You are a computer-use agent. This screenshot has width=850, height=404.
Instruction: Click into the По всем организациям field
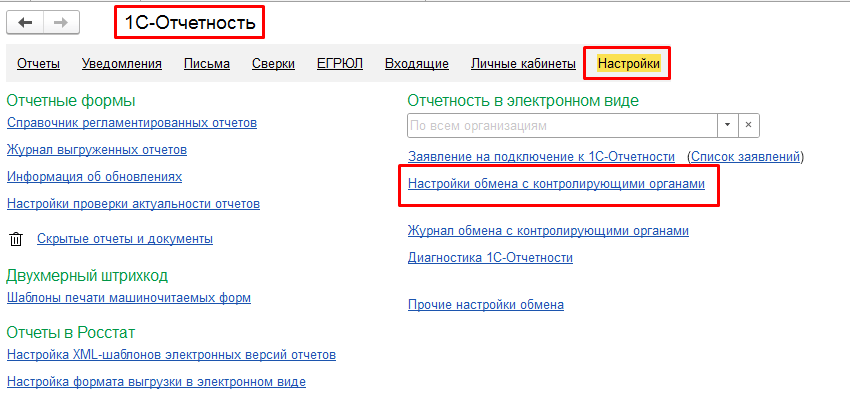(562, 125)
